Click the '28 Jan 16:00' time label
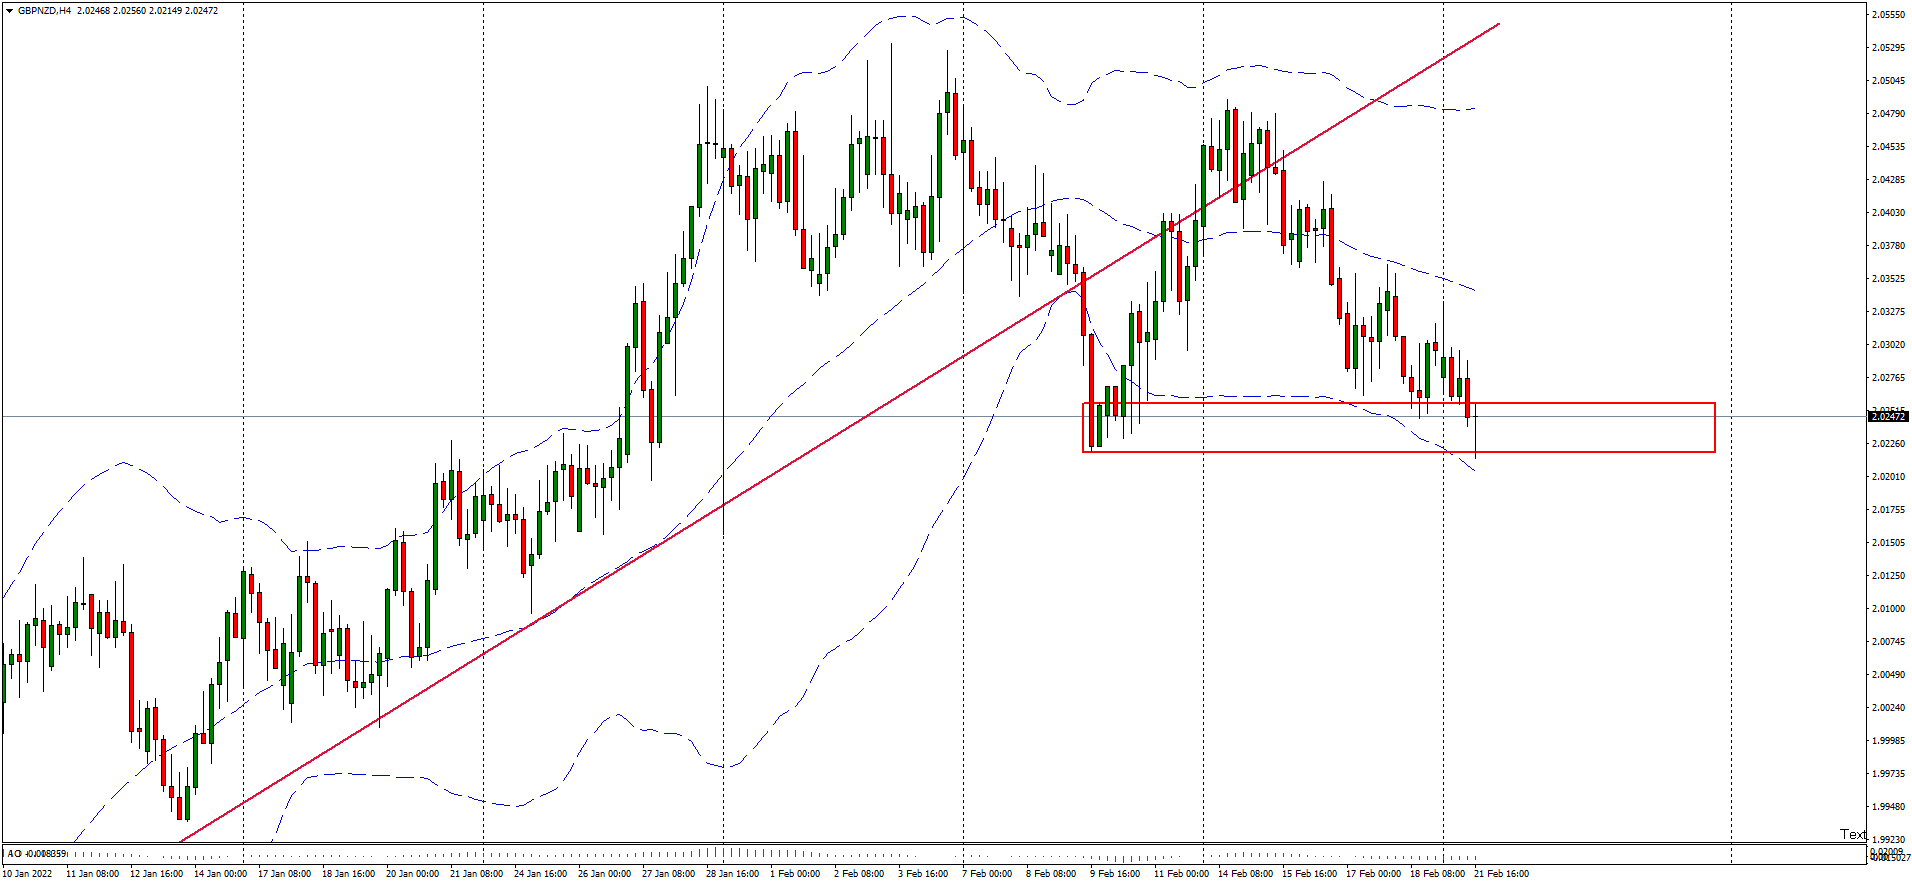 (x=732, y=874)
